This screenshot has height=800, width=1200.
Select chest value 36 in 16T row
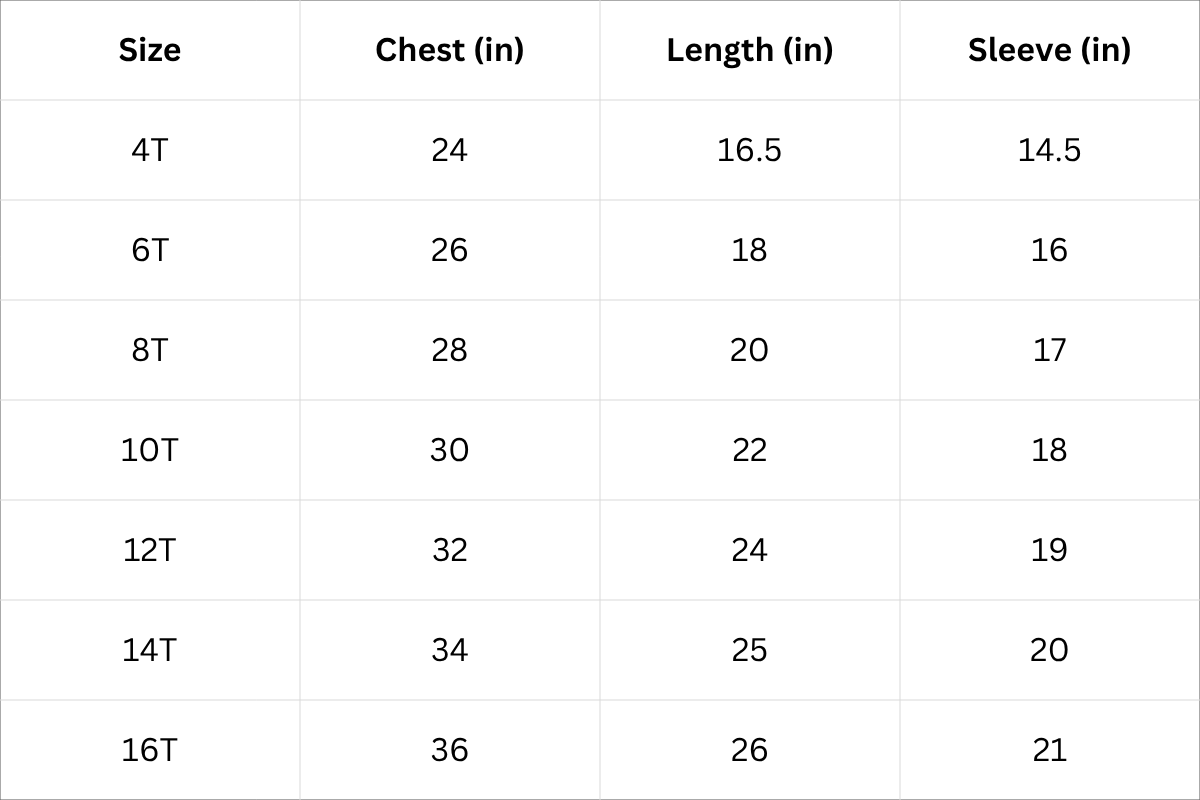450,750
